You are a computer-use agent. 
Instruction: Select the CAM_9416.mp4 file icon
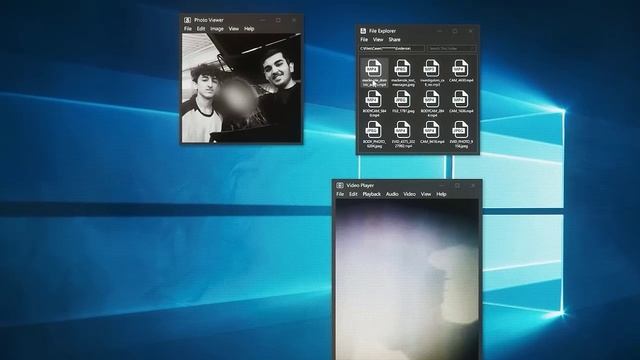[431, 133]
